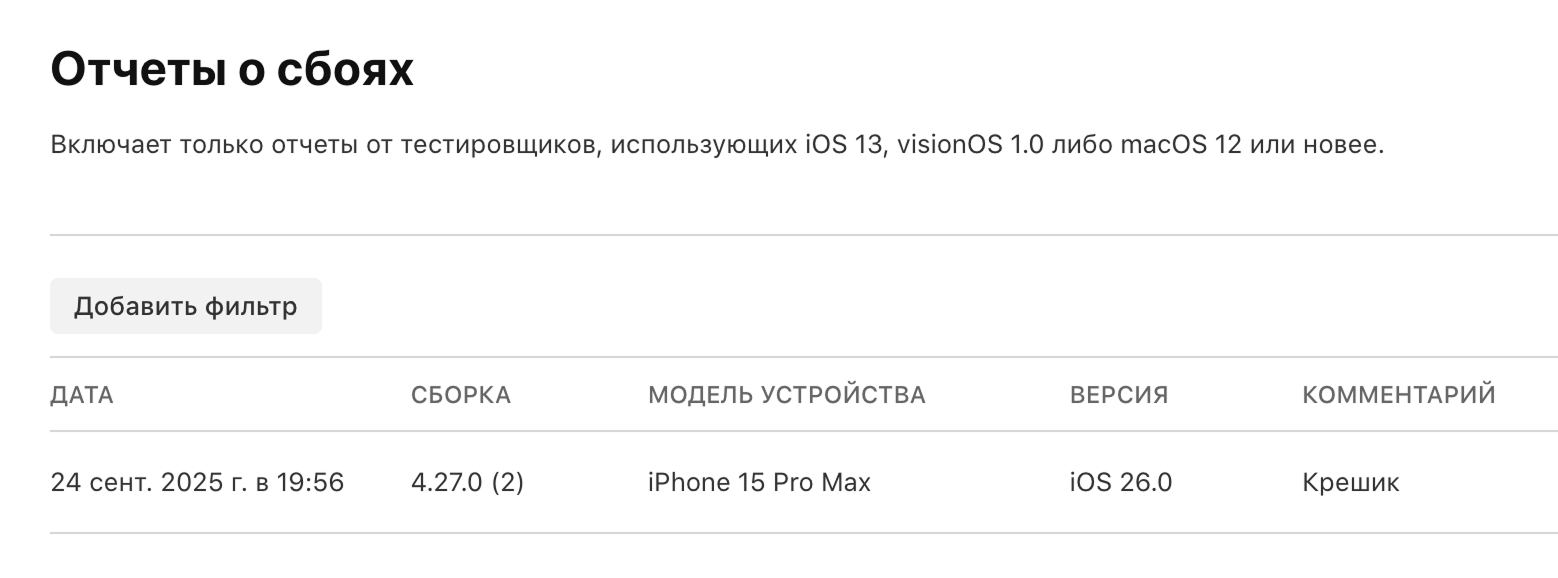The width and height of the screenshot is (1558, 578).
Task: Click the КОММЕНТАРИЙ column header
Action: click(x=1398, y=394)
